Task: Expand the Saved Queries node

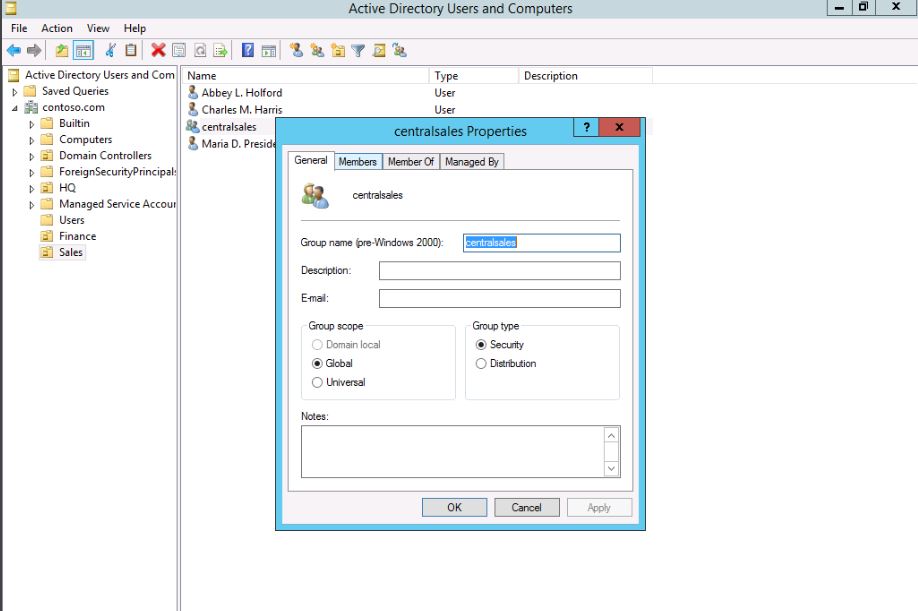Action: click(x=15, y=92)
